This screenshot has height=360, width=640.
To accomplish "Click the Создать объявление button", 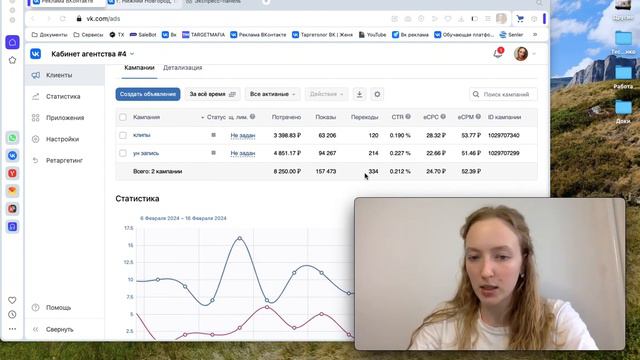I will point(148,94).
